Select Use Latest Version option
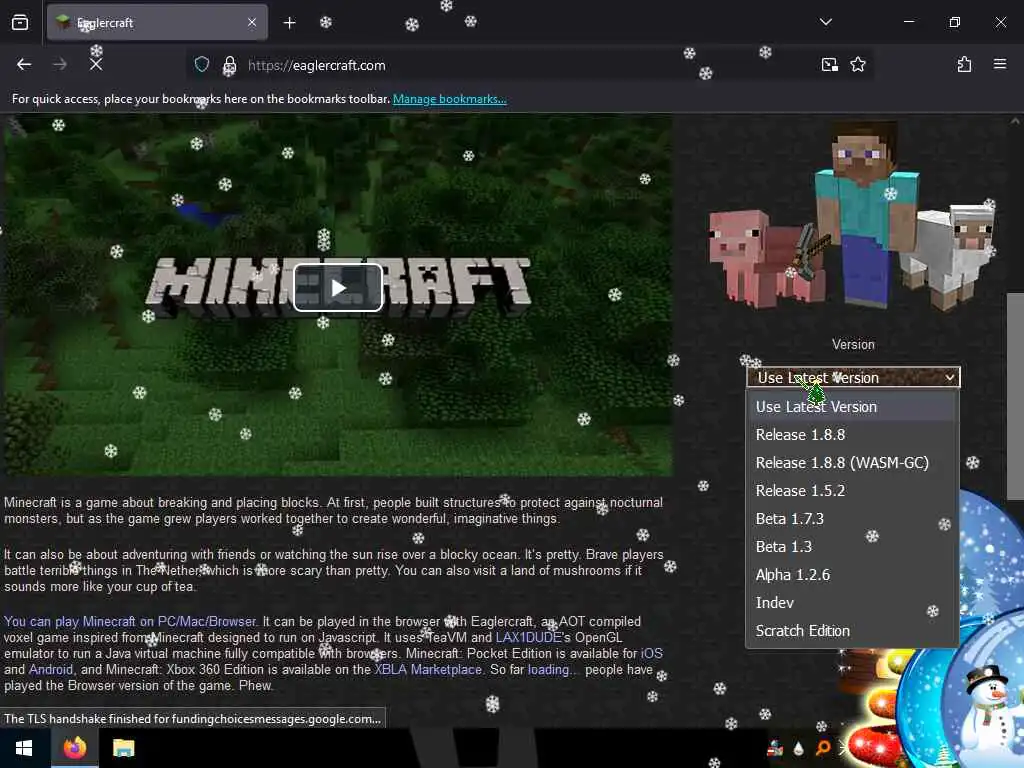1024x768 pixels. point(852,407)
